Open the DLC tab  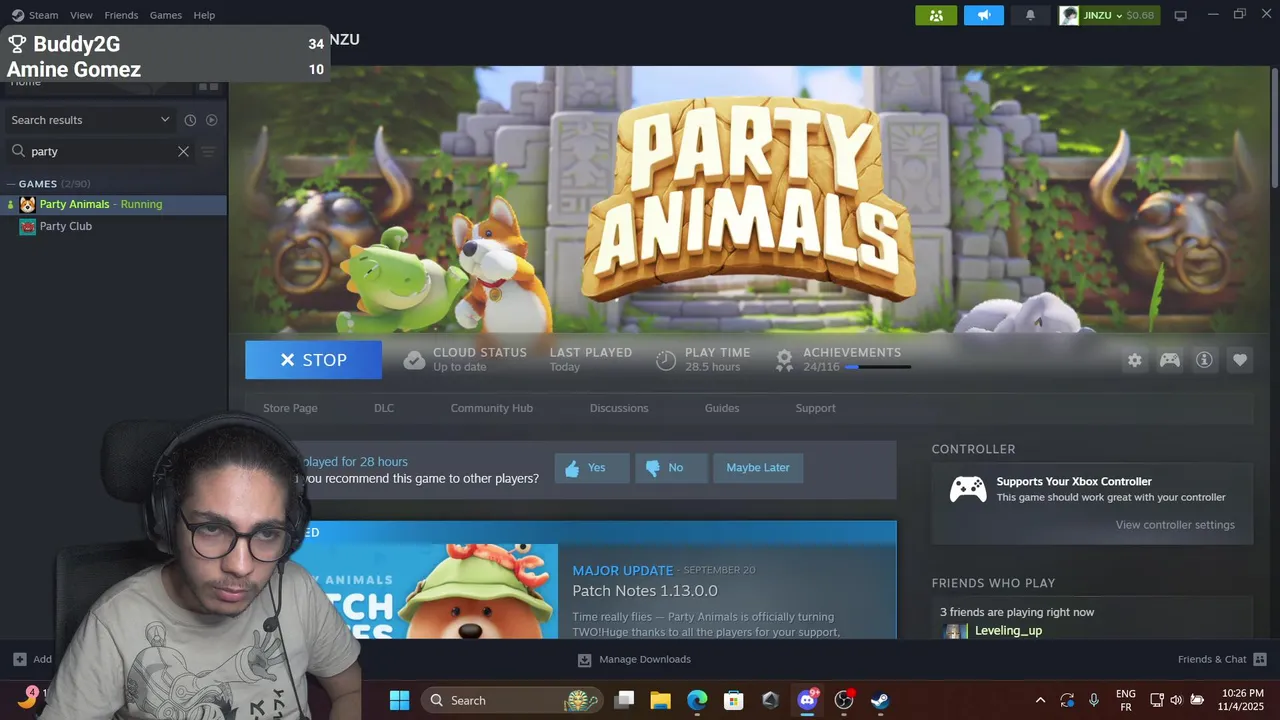(384, 408)
